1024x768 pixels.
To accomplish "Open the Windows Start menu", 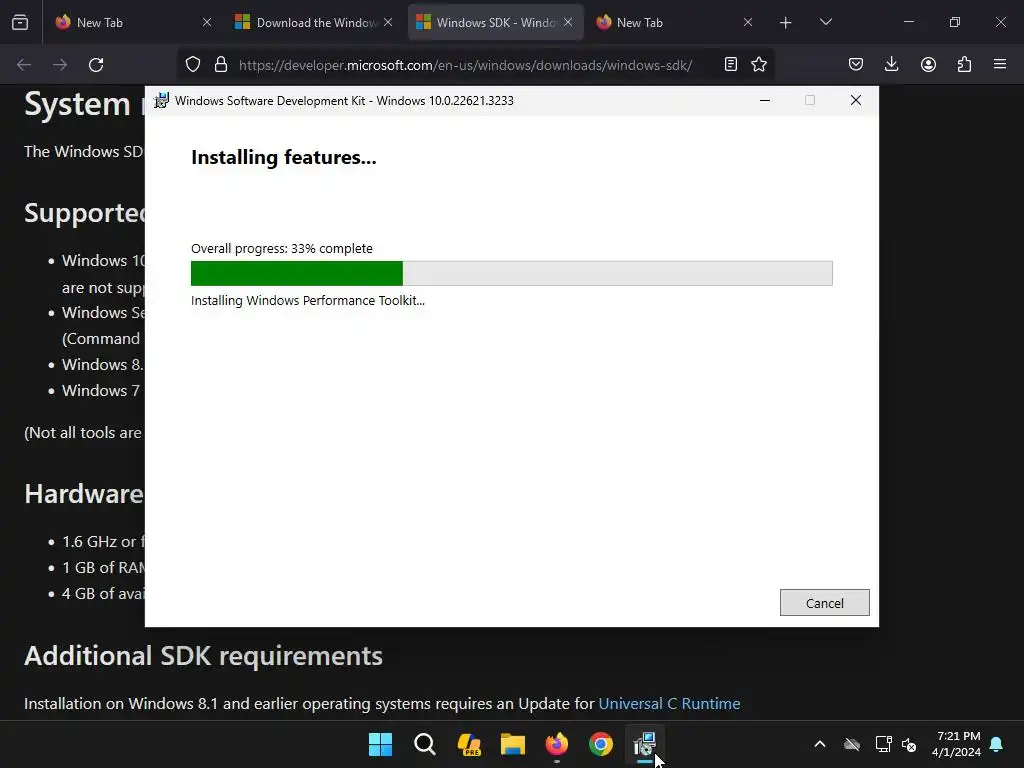I will click(380, 744).
